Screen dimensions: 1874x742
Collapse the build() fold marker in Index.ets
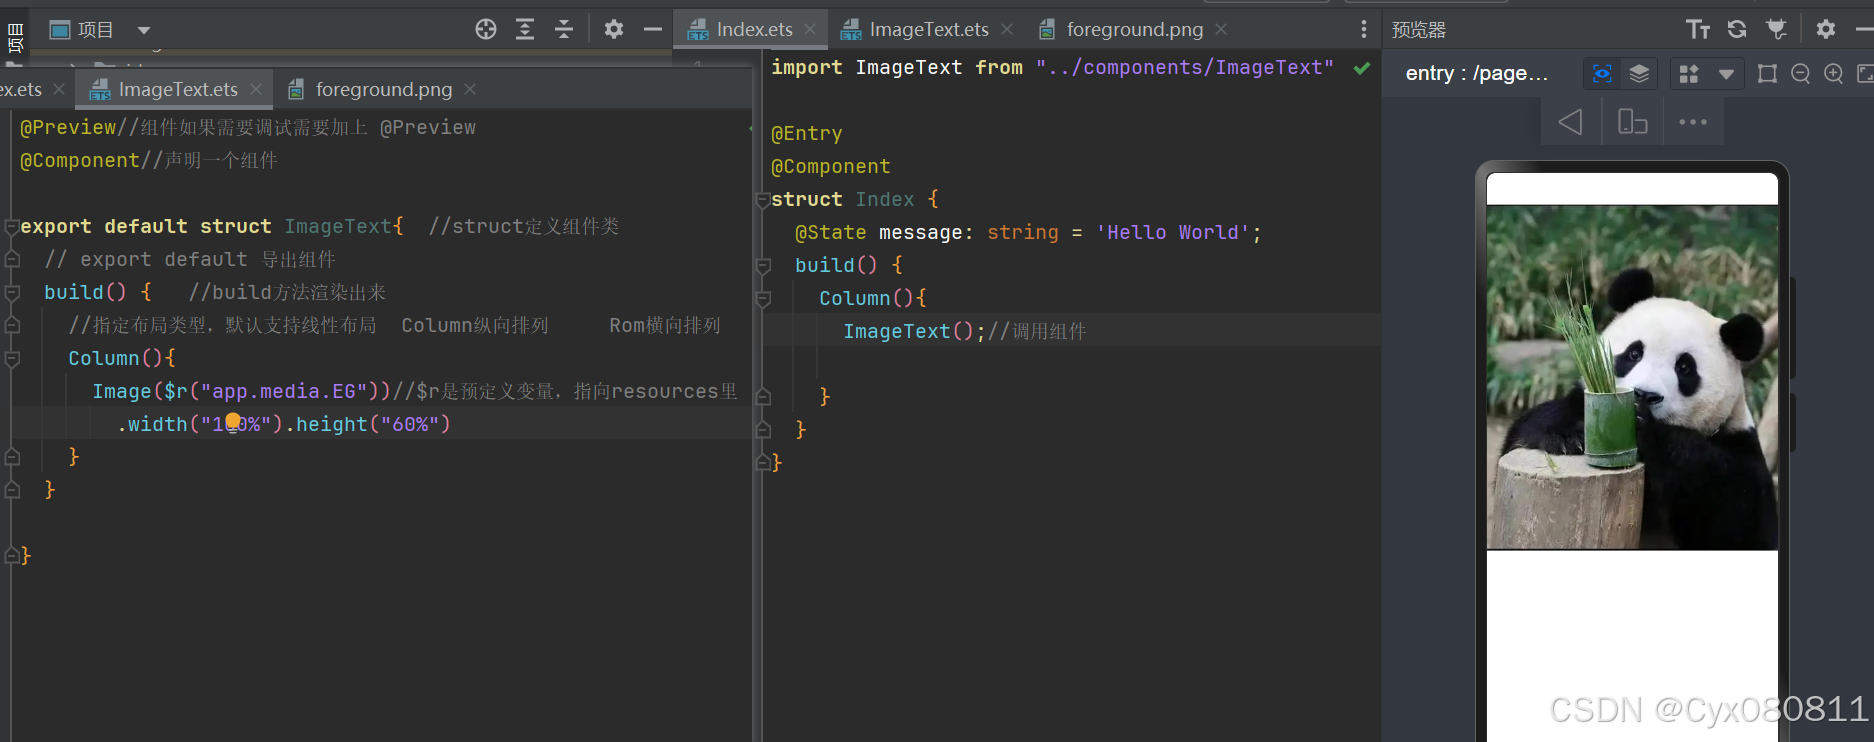pyautogui.click(x=763, y=266)
